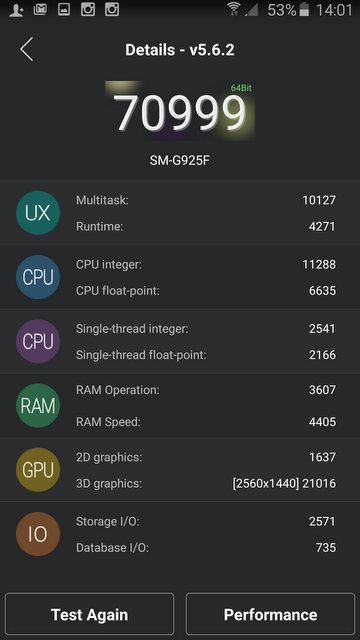Select the 3D graphics score row
This screenshot has width=360, height=640.
[206, 483]
